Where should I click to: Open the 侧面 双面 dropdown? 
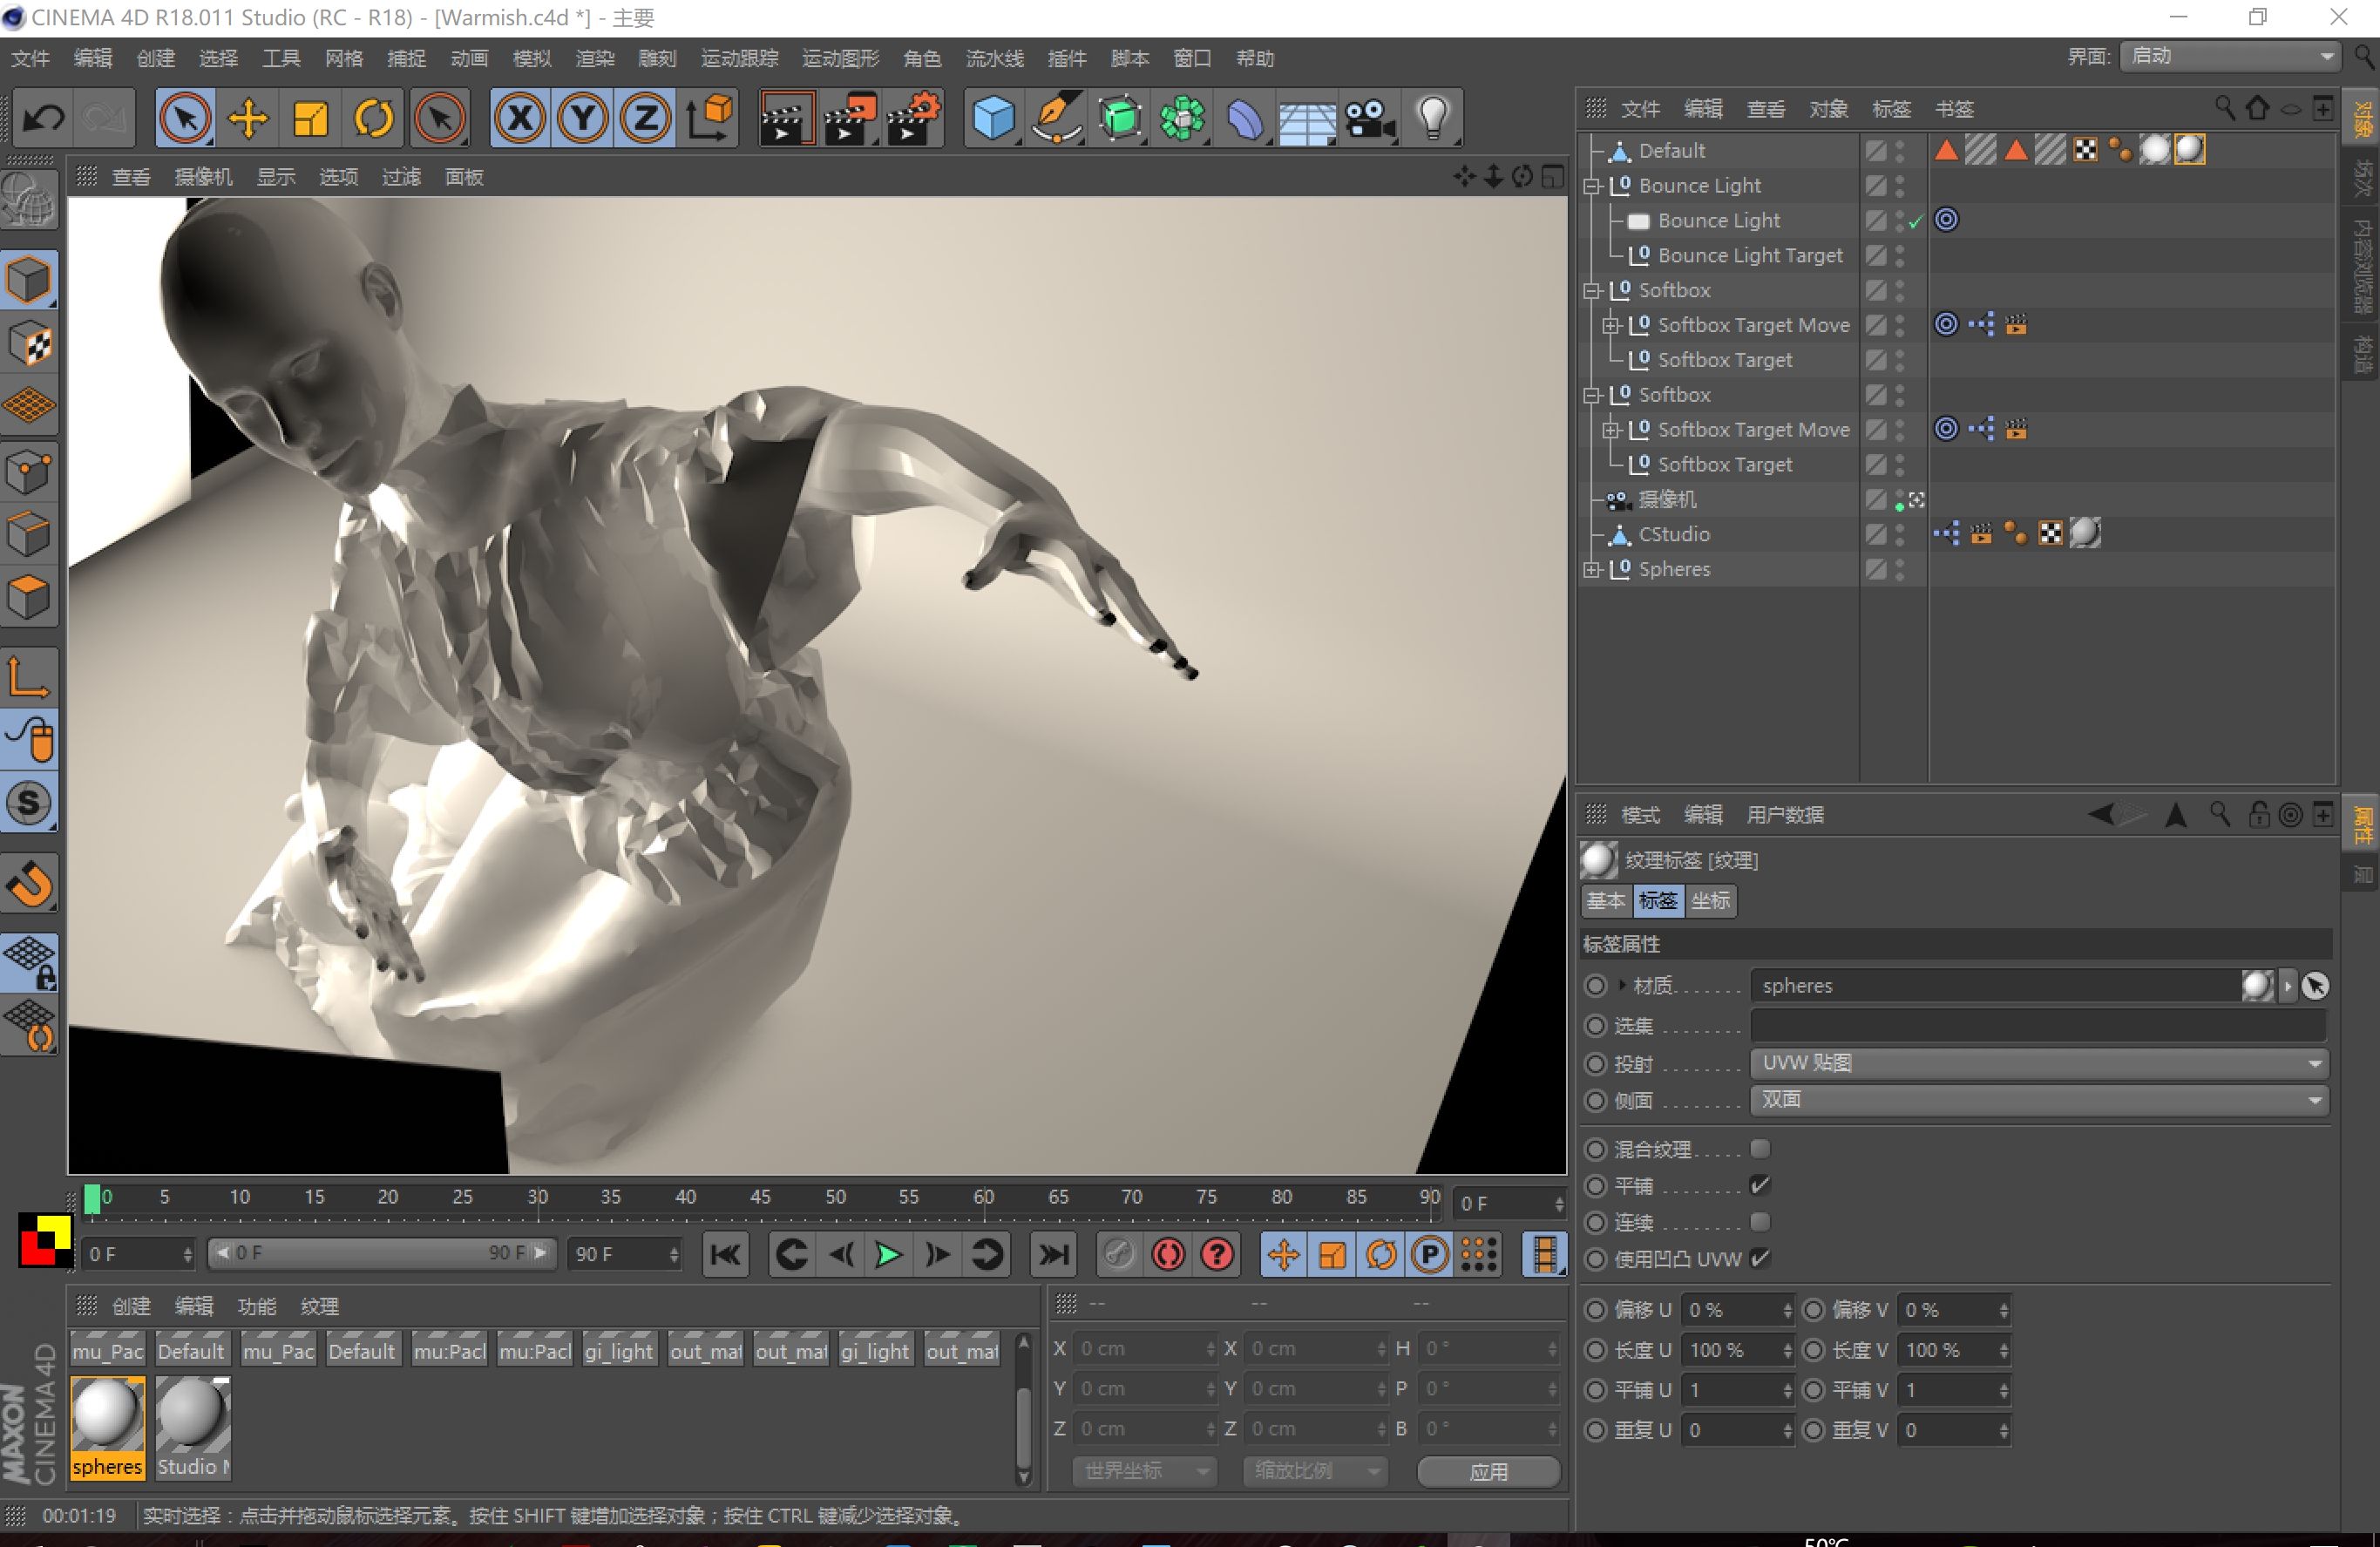[x=2038, y=1100]
